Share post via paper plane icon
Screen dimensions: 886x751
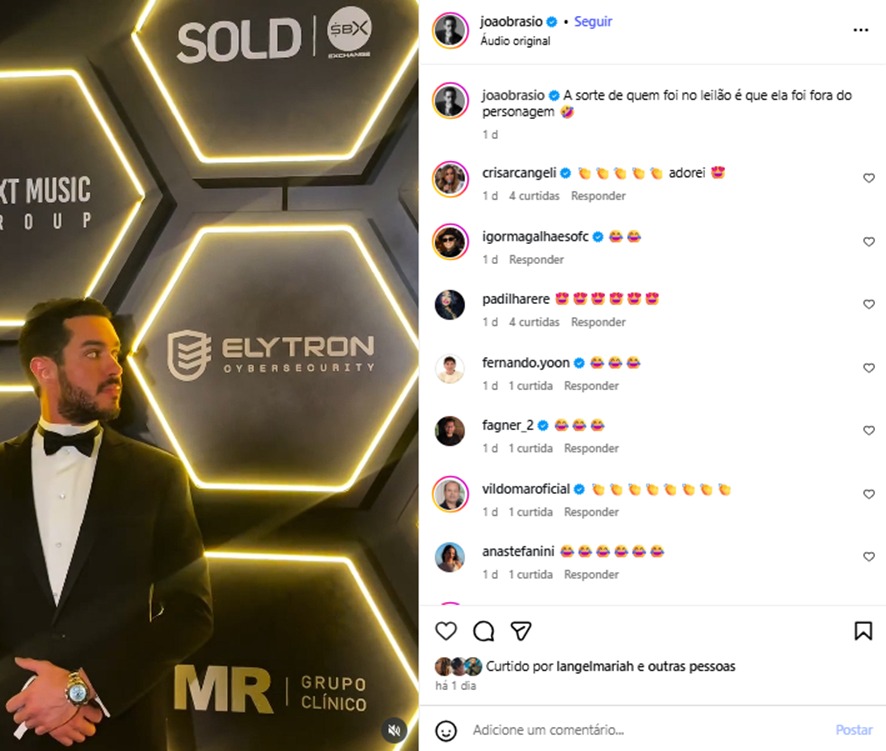[x=520, y=631]
